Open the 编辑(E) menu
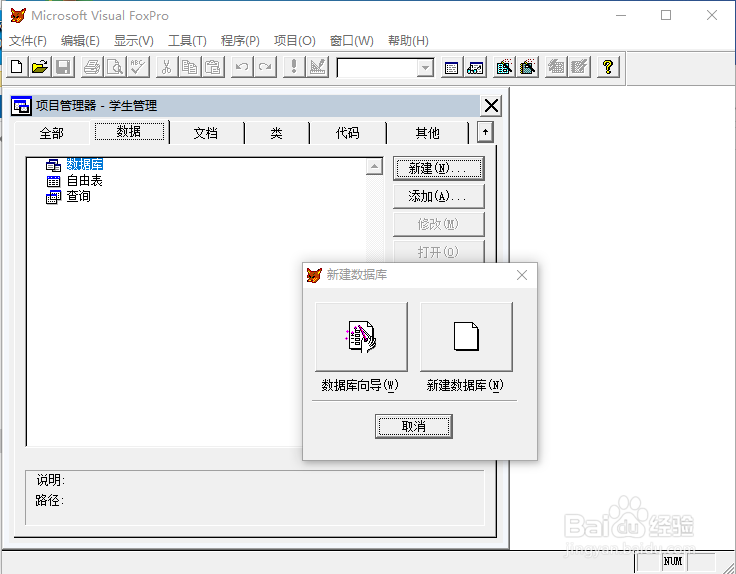The height and width of the screenshot is (574, 736). tap(80, 41)
